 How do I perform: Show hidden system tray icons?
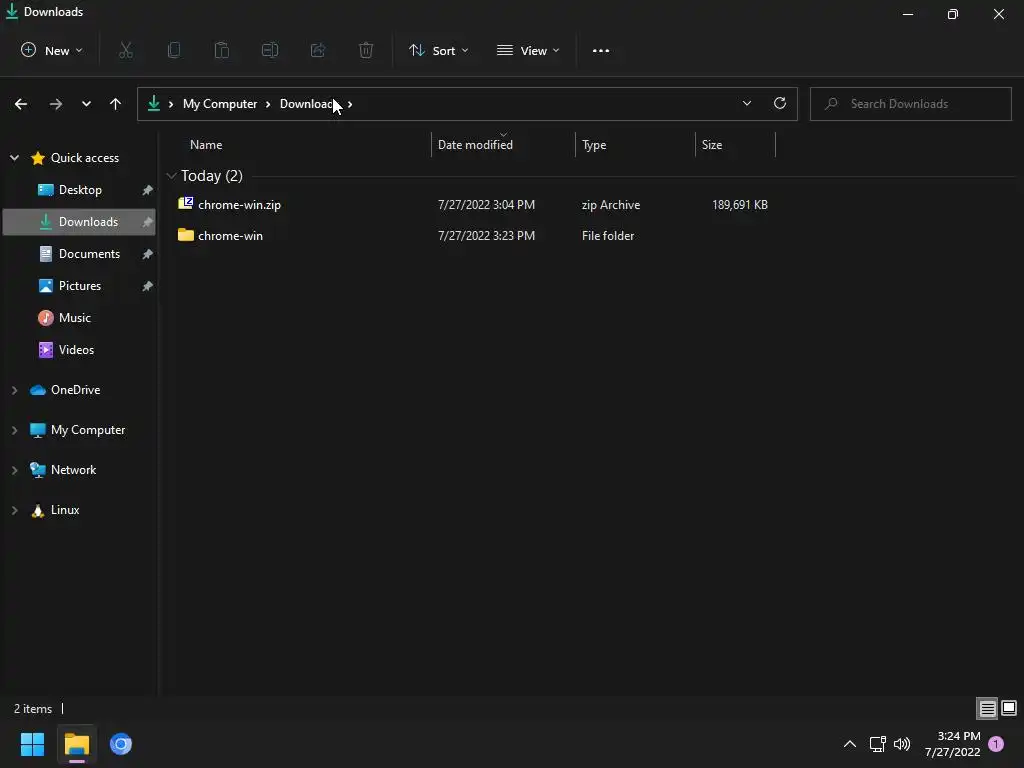(x=850, y=744)
